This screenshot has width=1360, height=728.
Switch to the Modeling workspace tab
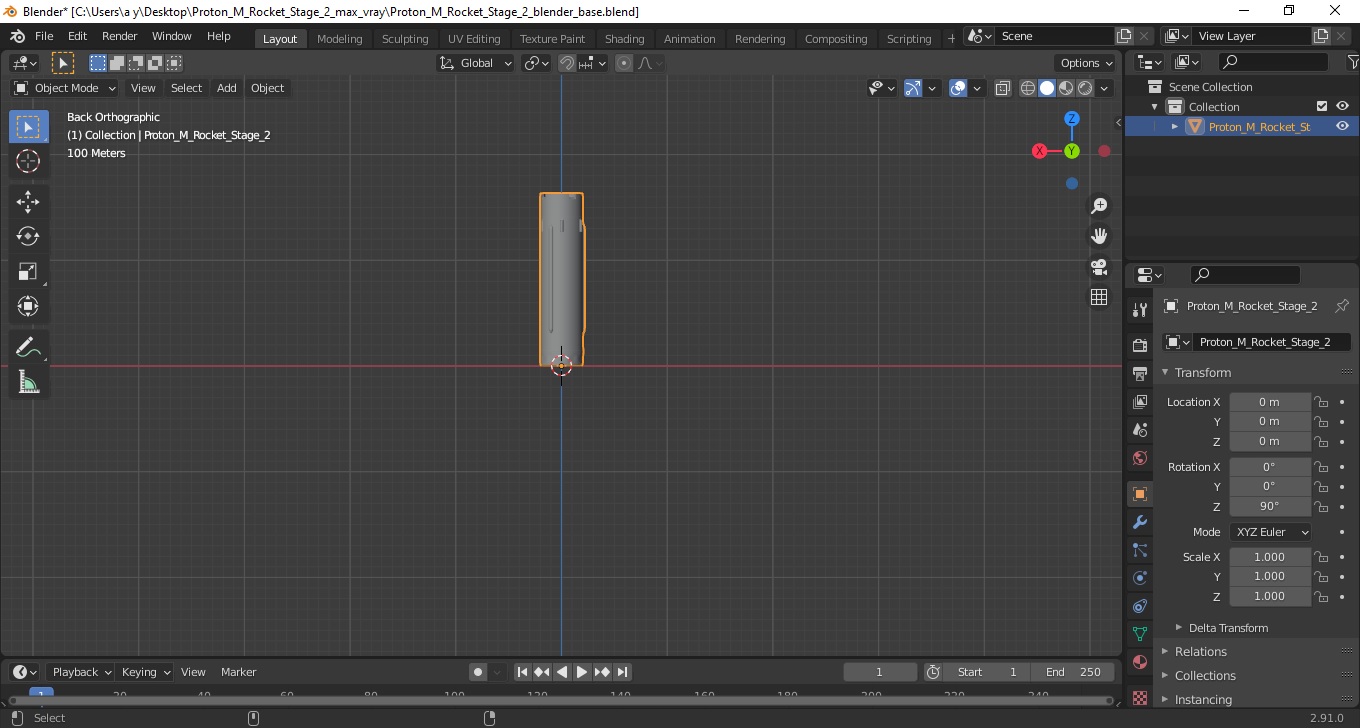(x=339, y=39)
